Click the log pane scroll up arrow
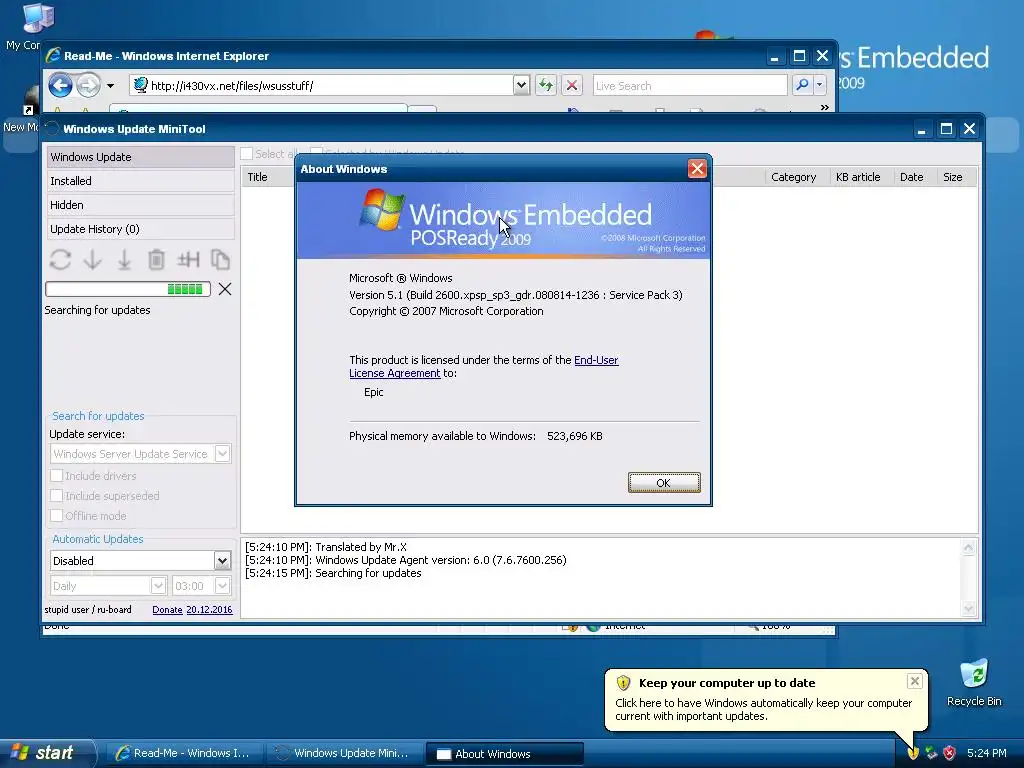 click(968, 548)
